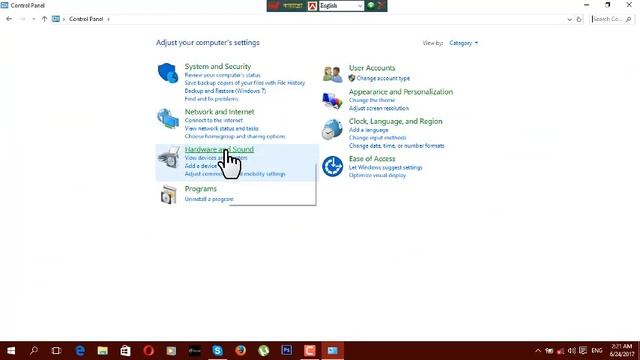Open the Programs category icon

[169, 194]
